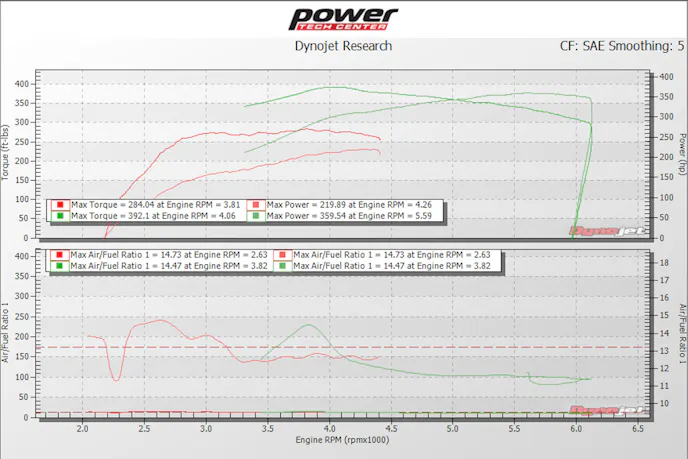The height and width of the screenshot is (459, 688).
Task: Click red Air/Fuel Ratio 14.73 marker in left legend
Action: tap(62, 255)
